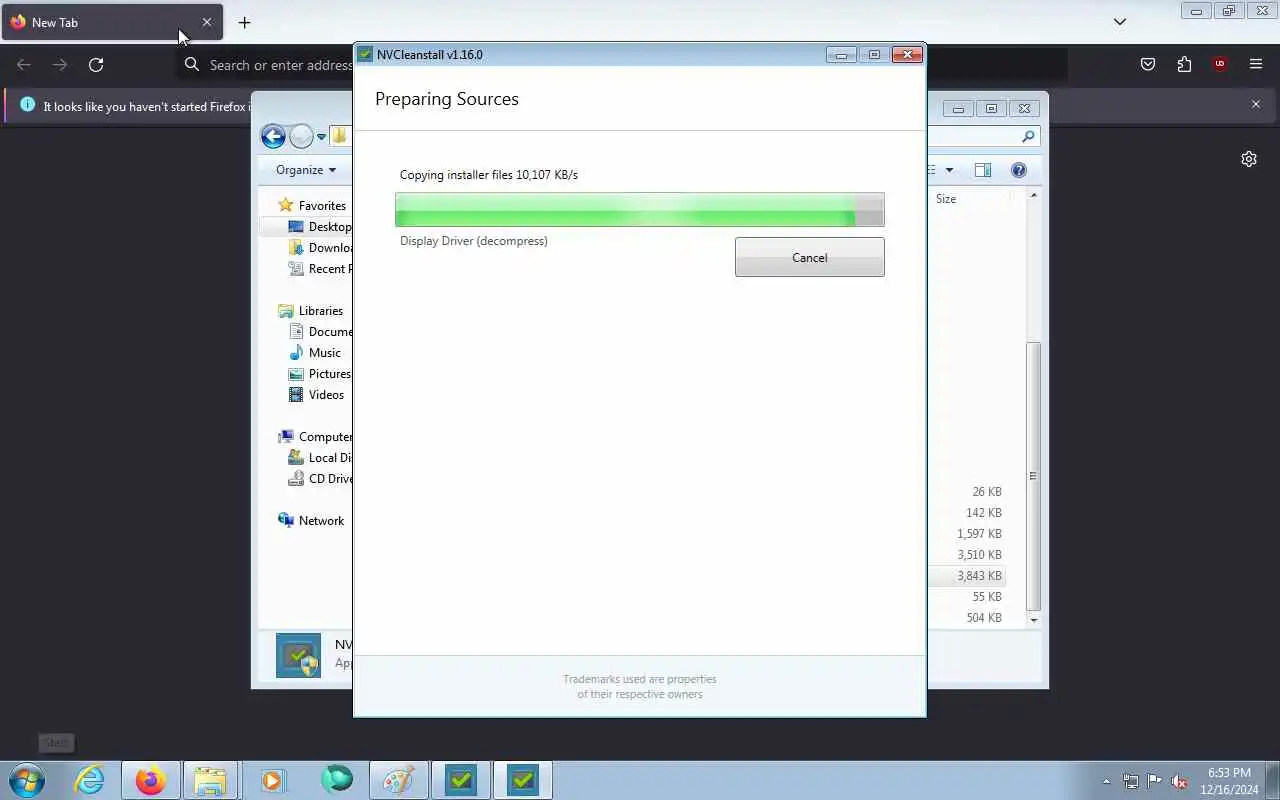The image size is (1280, 800).
Task: Open the Organize menu in Explorer
Action: 306,170
